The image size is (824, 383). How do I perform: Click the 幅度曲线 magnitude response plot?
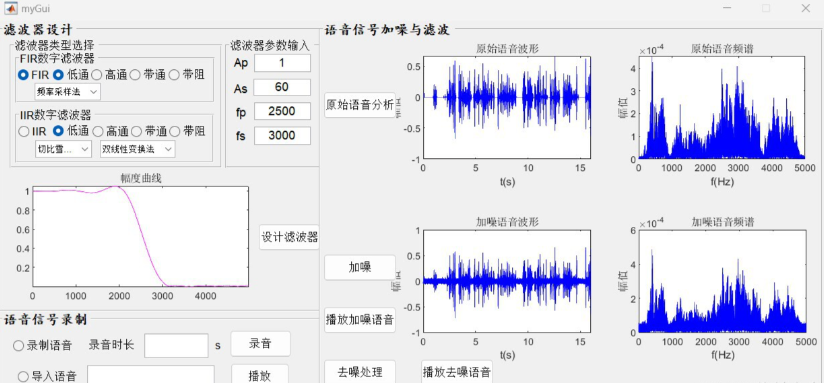(x=140, y=236)
